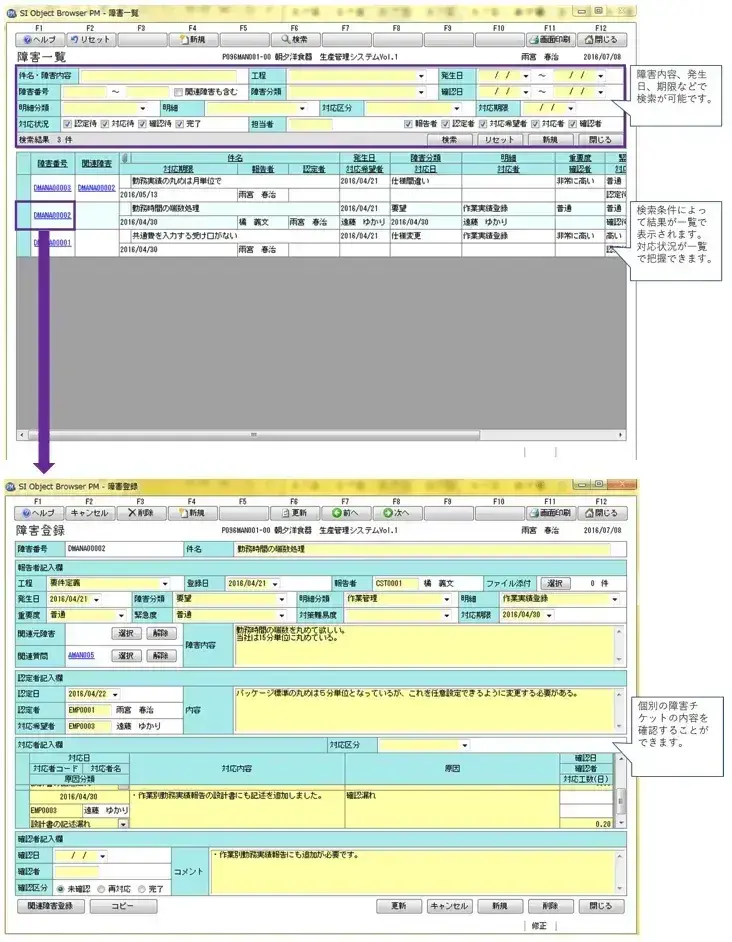Toggle the 対応希望者 checkbox

point(483,124)
